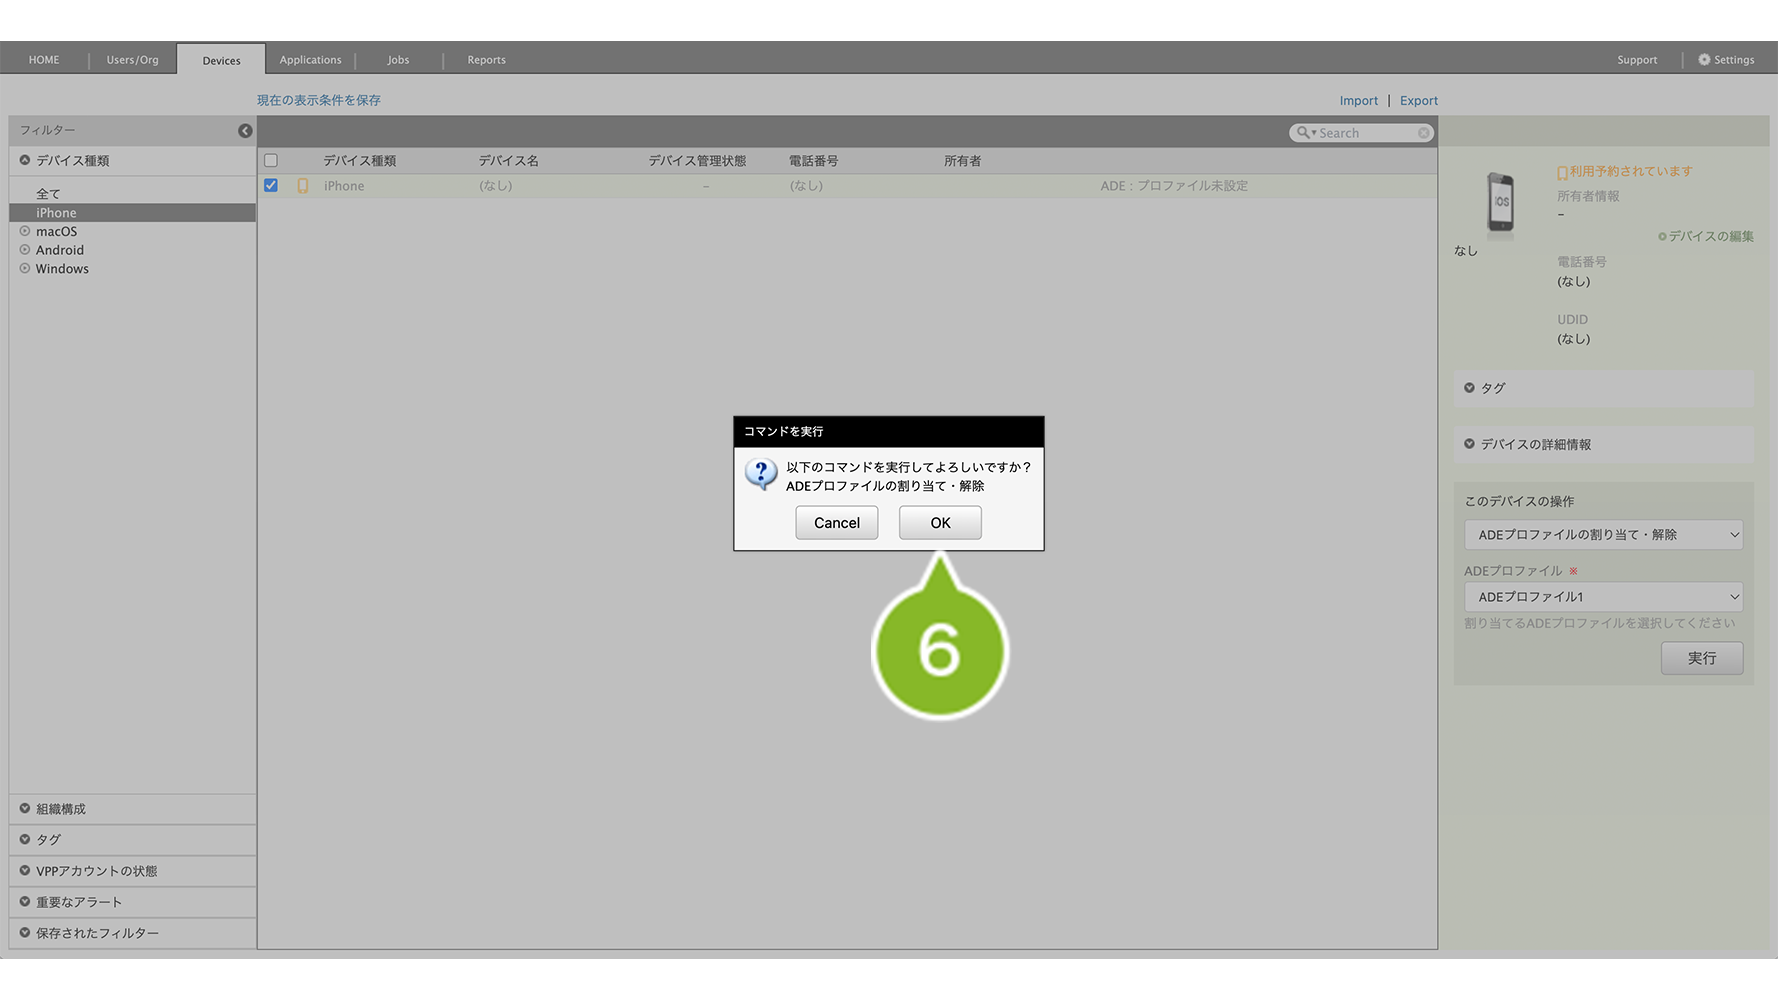Click the search magnifier icon
This screenshot has width=1778, height=1000.
point(1303,133)
